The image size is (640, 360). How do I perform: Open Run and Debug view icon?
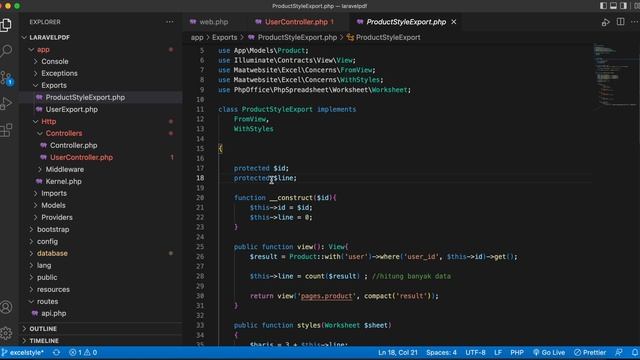(x=6, y=104)
